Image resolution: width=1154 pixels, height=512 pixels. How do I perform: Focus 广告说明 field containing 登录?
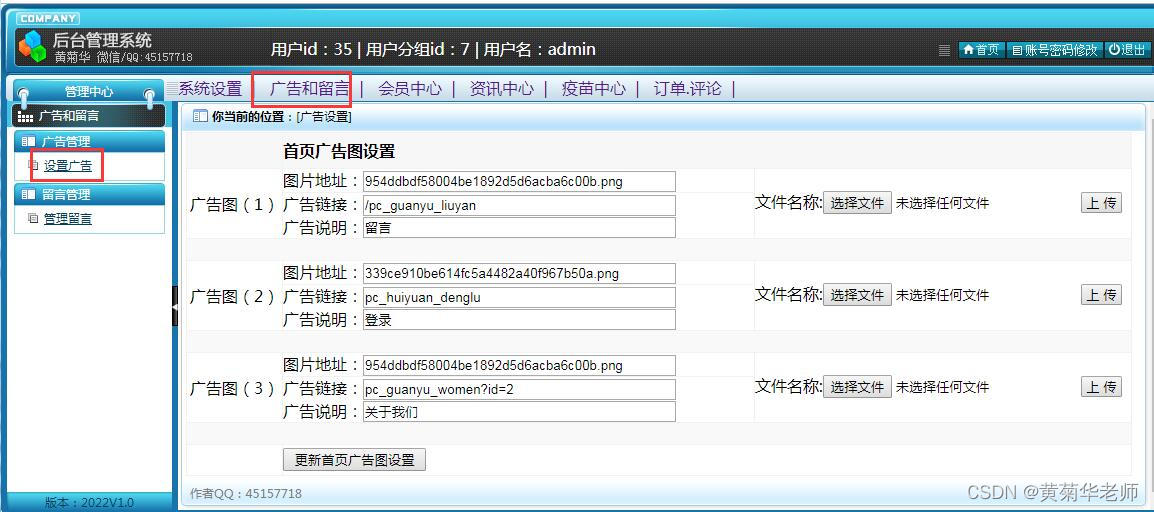tap(519, 319)
